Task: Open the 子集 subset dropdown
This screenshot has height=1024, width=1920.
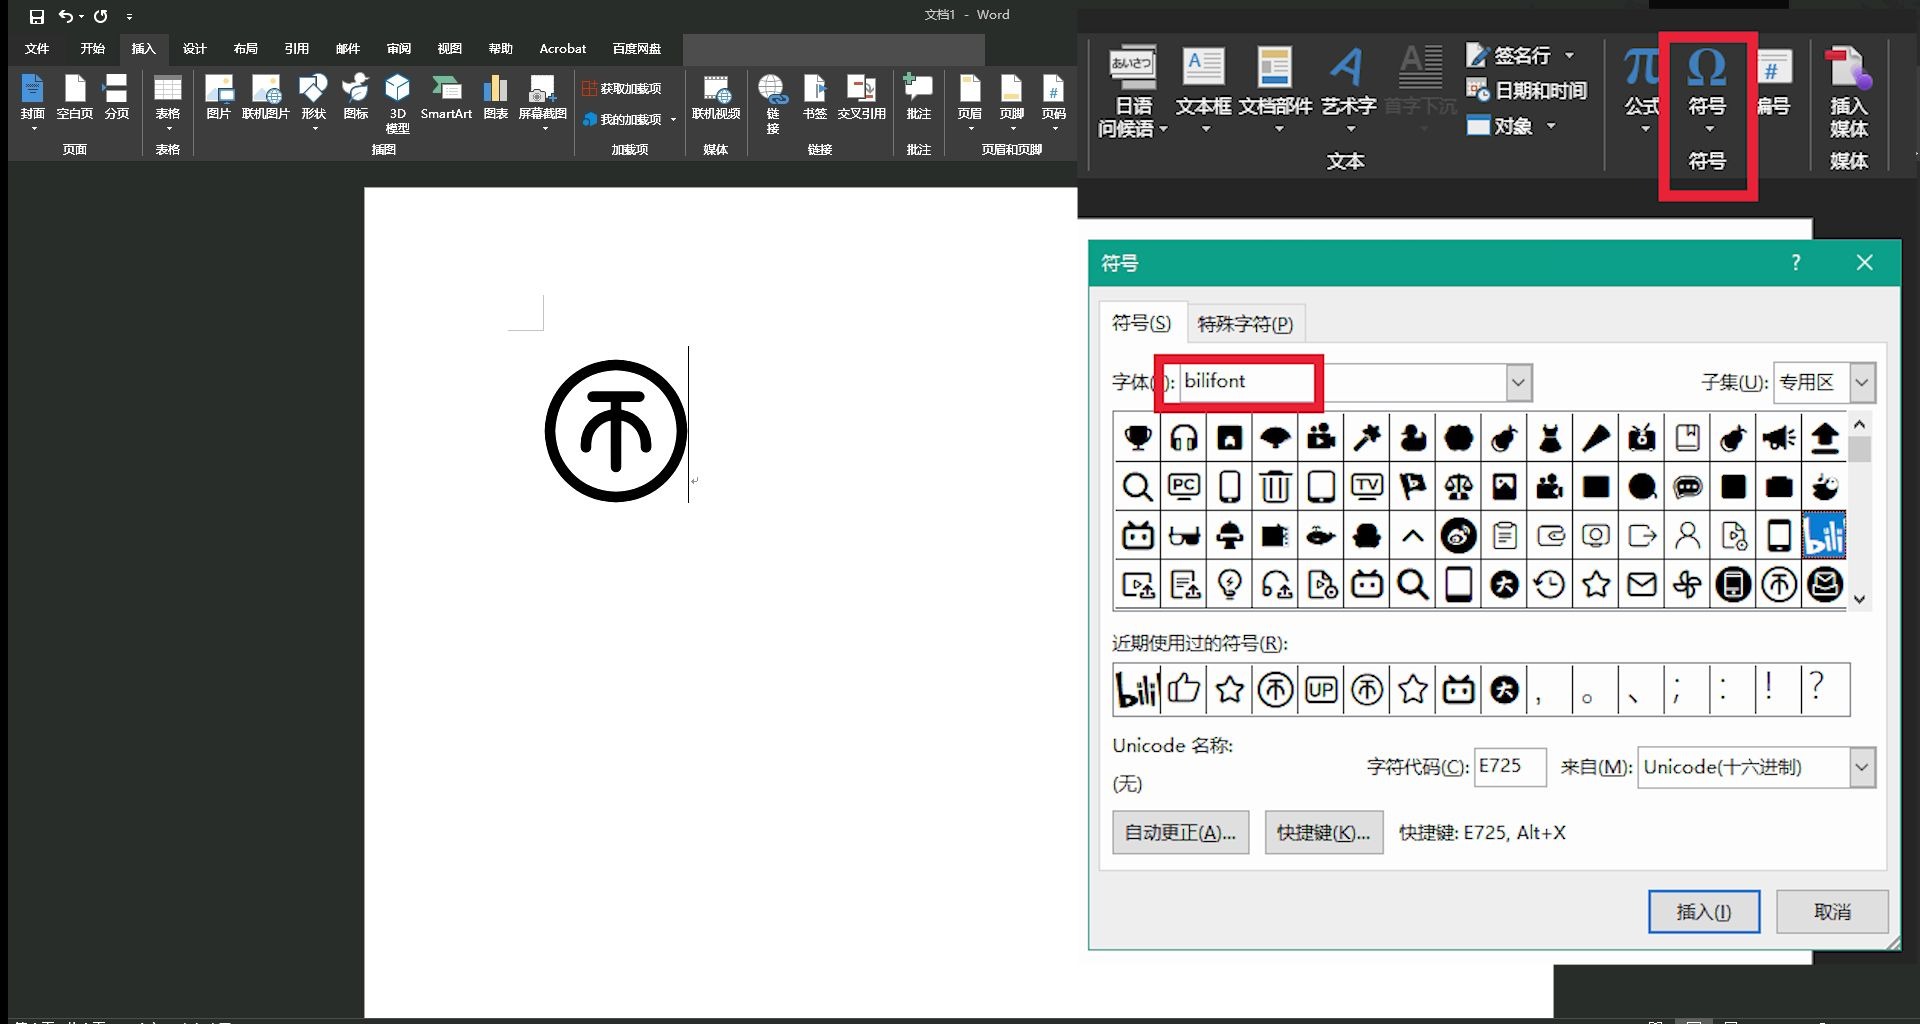Action: point(1861,382)
